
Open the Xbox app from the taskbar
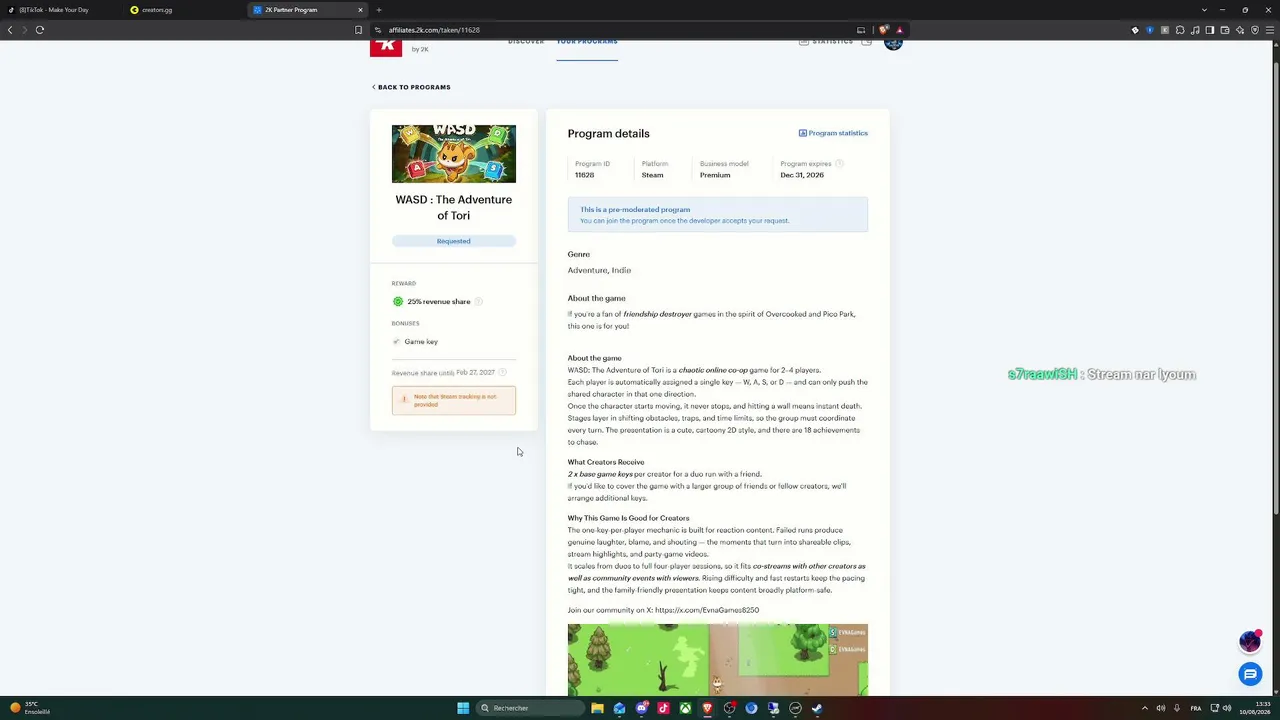click(685, 708)
